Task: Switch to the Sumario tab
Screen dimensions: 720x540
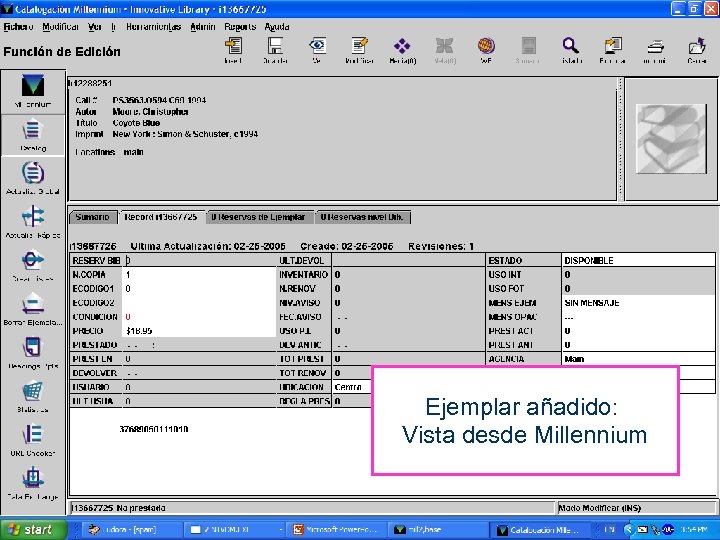Action: click(x=93, y=217)
